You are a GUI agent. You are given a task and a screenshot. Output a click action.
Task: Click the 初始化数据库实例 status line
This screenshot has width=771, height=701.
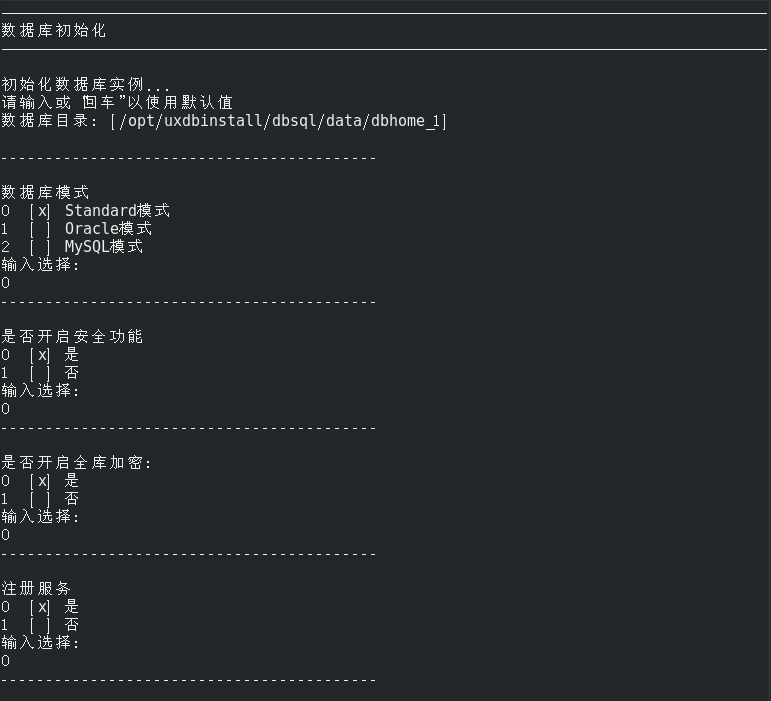tap(86, 85)
